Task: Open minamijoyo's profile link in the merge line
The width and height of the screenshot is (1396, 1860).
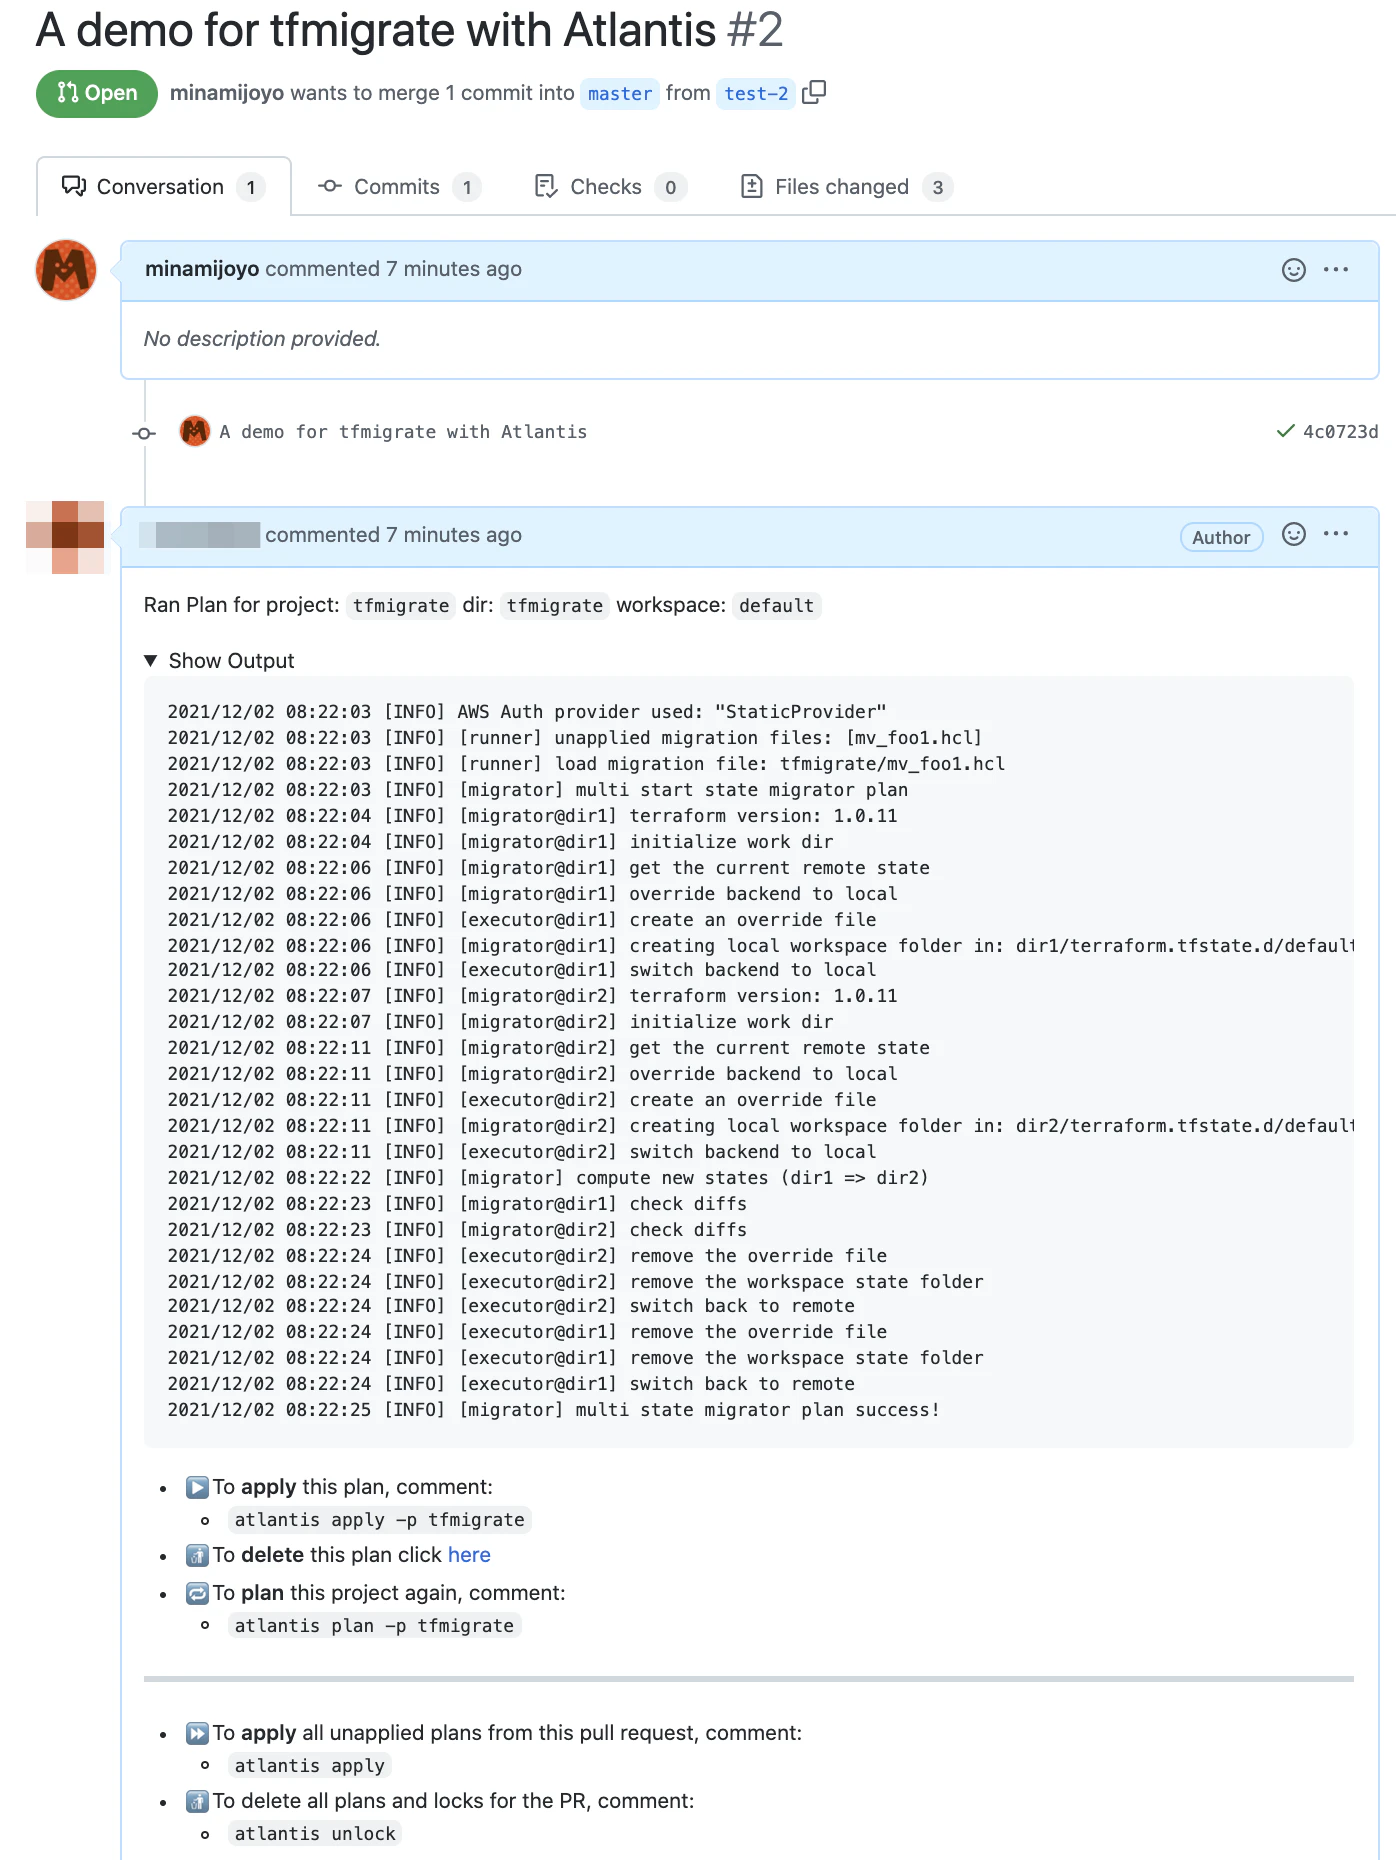Action: coord(227,93)
